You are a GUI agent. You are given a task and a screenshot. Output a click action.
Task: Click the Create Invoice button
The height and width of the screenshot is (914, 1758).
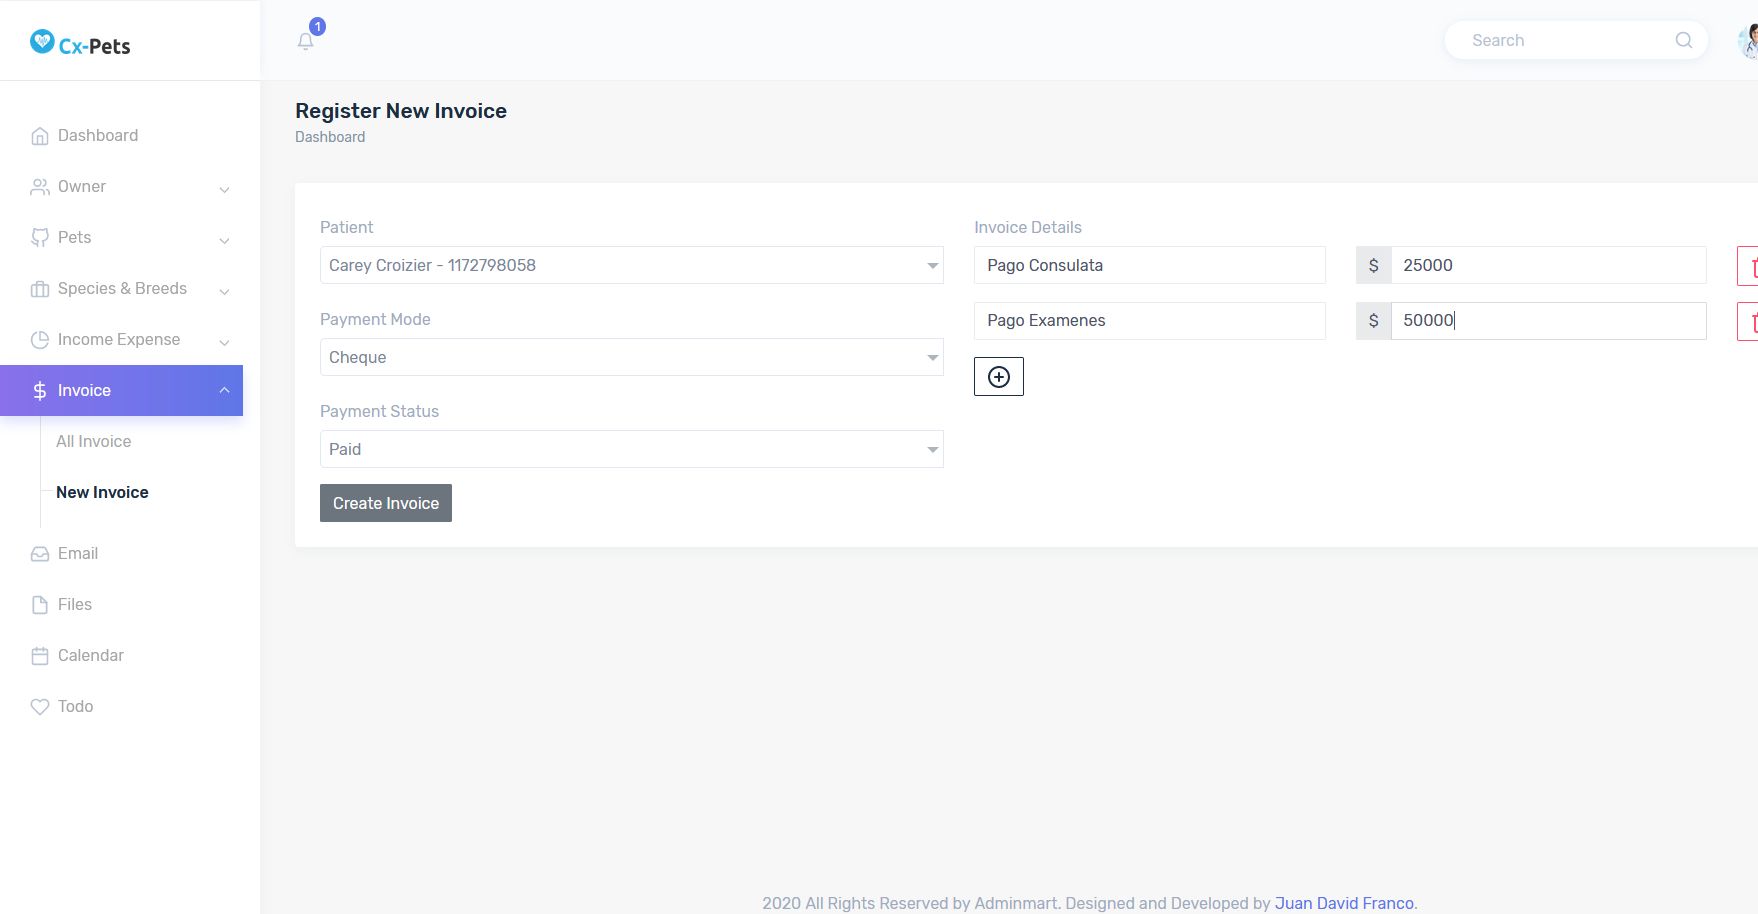[386, 504]
